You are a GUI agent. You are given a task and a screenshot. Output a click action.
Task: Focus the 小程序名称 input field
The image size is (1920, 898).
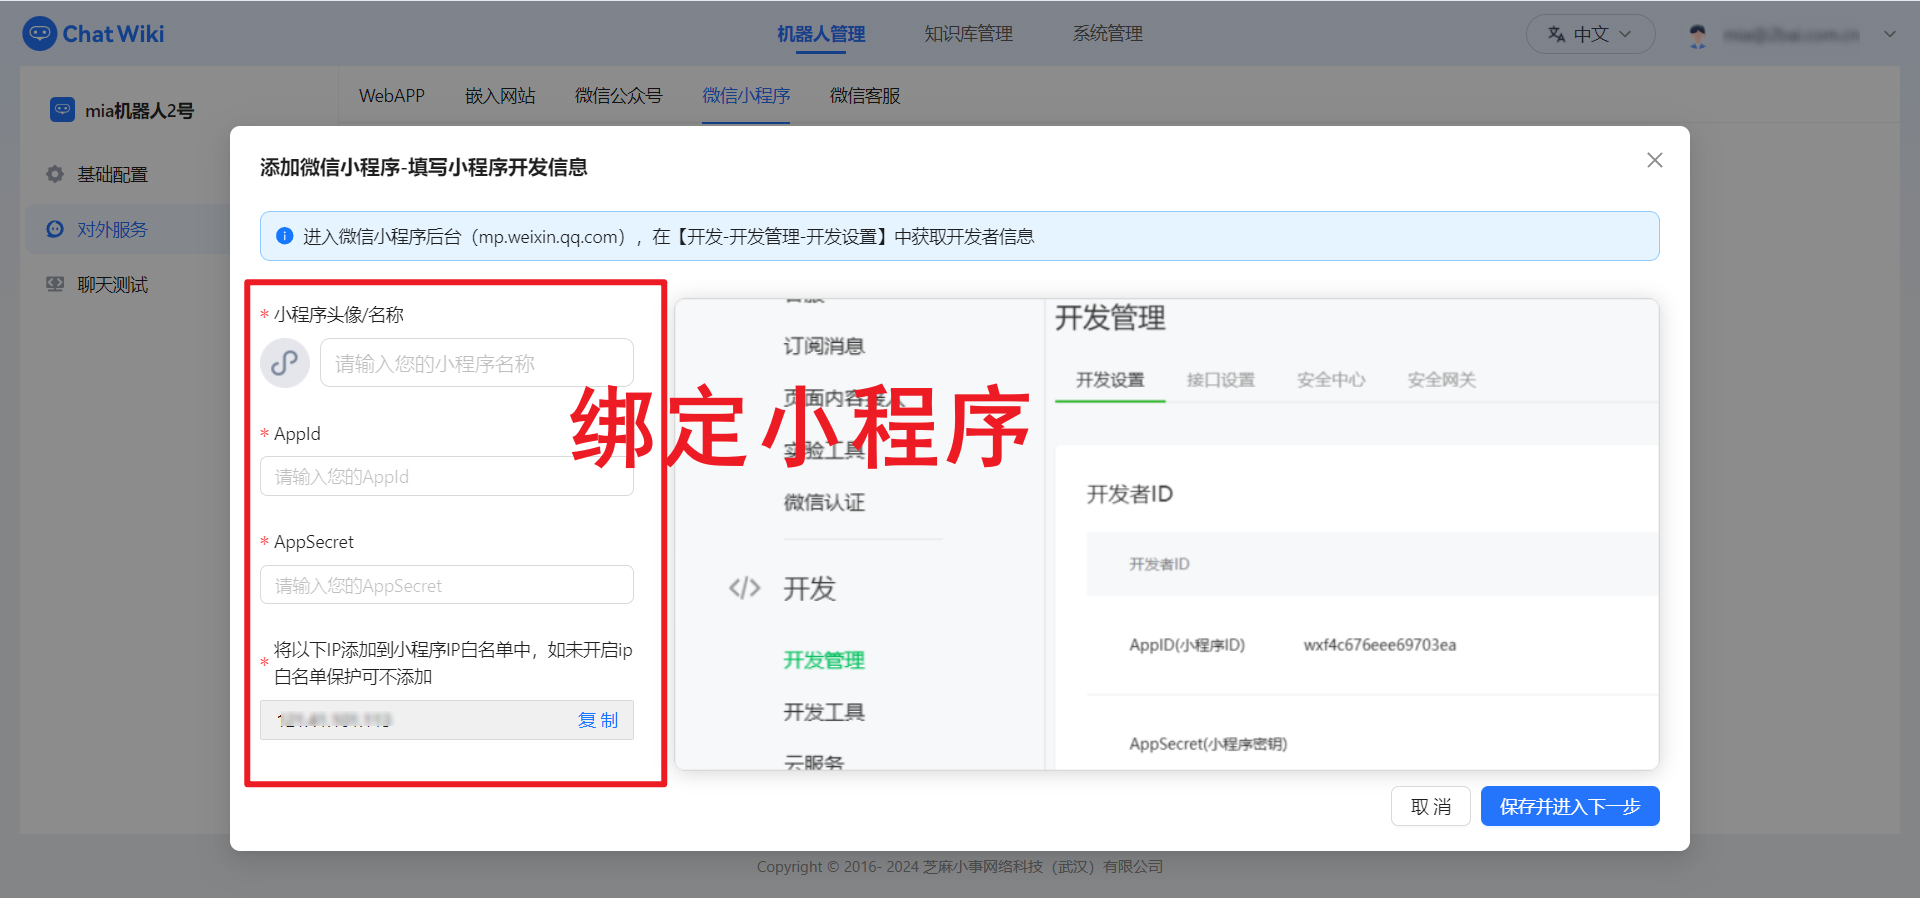[x=477, y=363]
